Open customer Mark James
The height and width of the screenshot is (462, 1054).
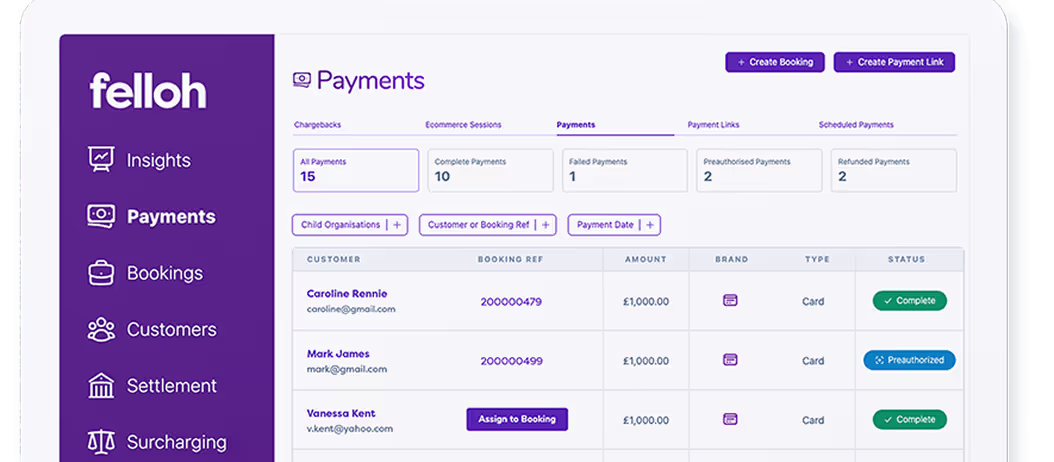[x=338, y=354]
